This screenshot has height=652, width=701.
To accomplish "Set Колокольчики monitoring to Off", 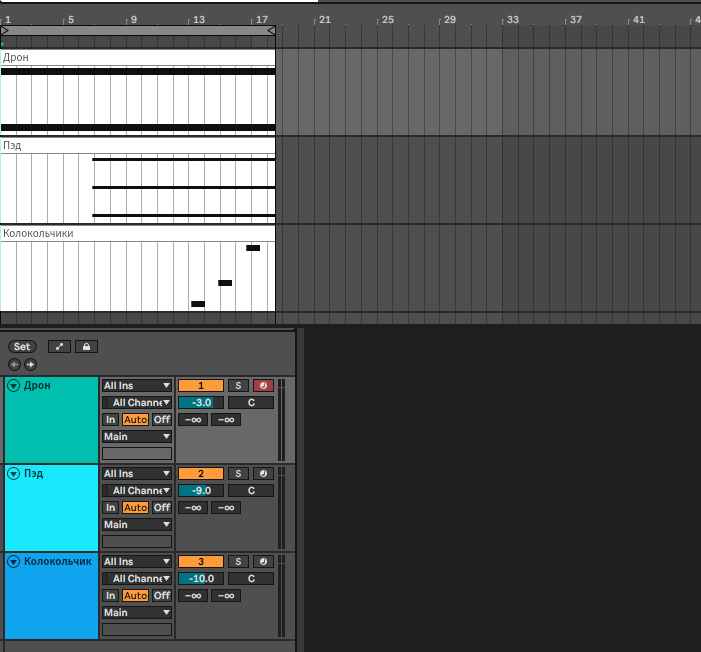I will tap(162, 596).
